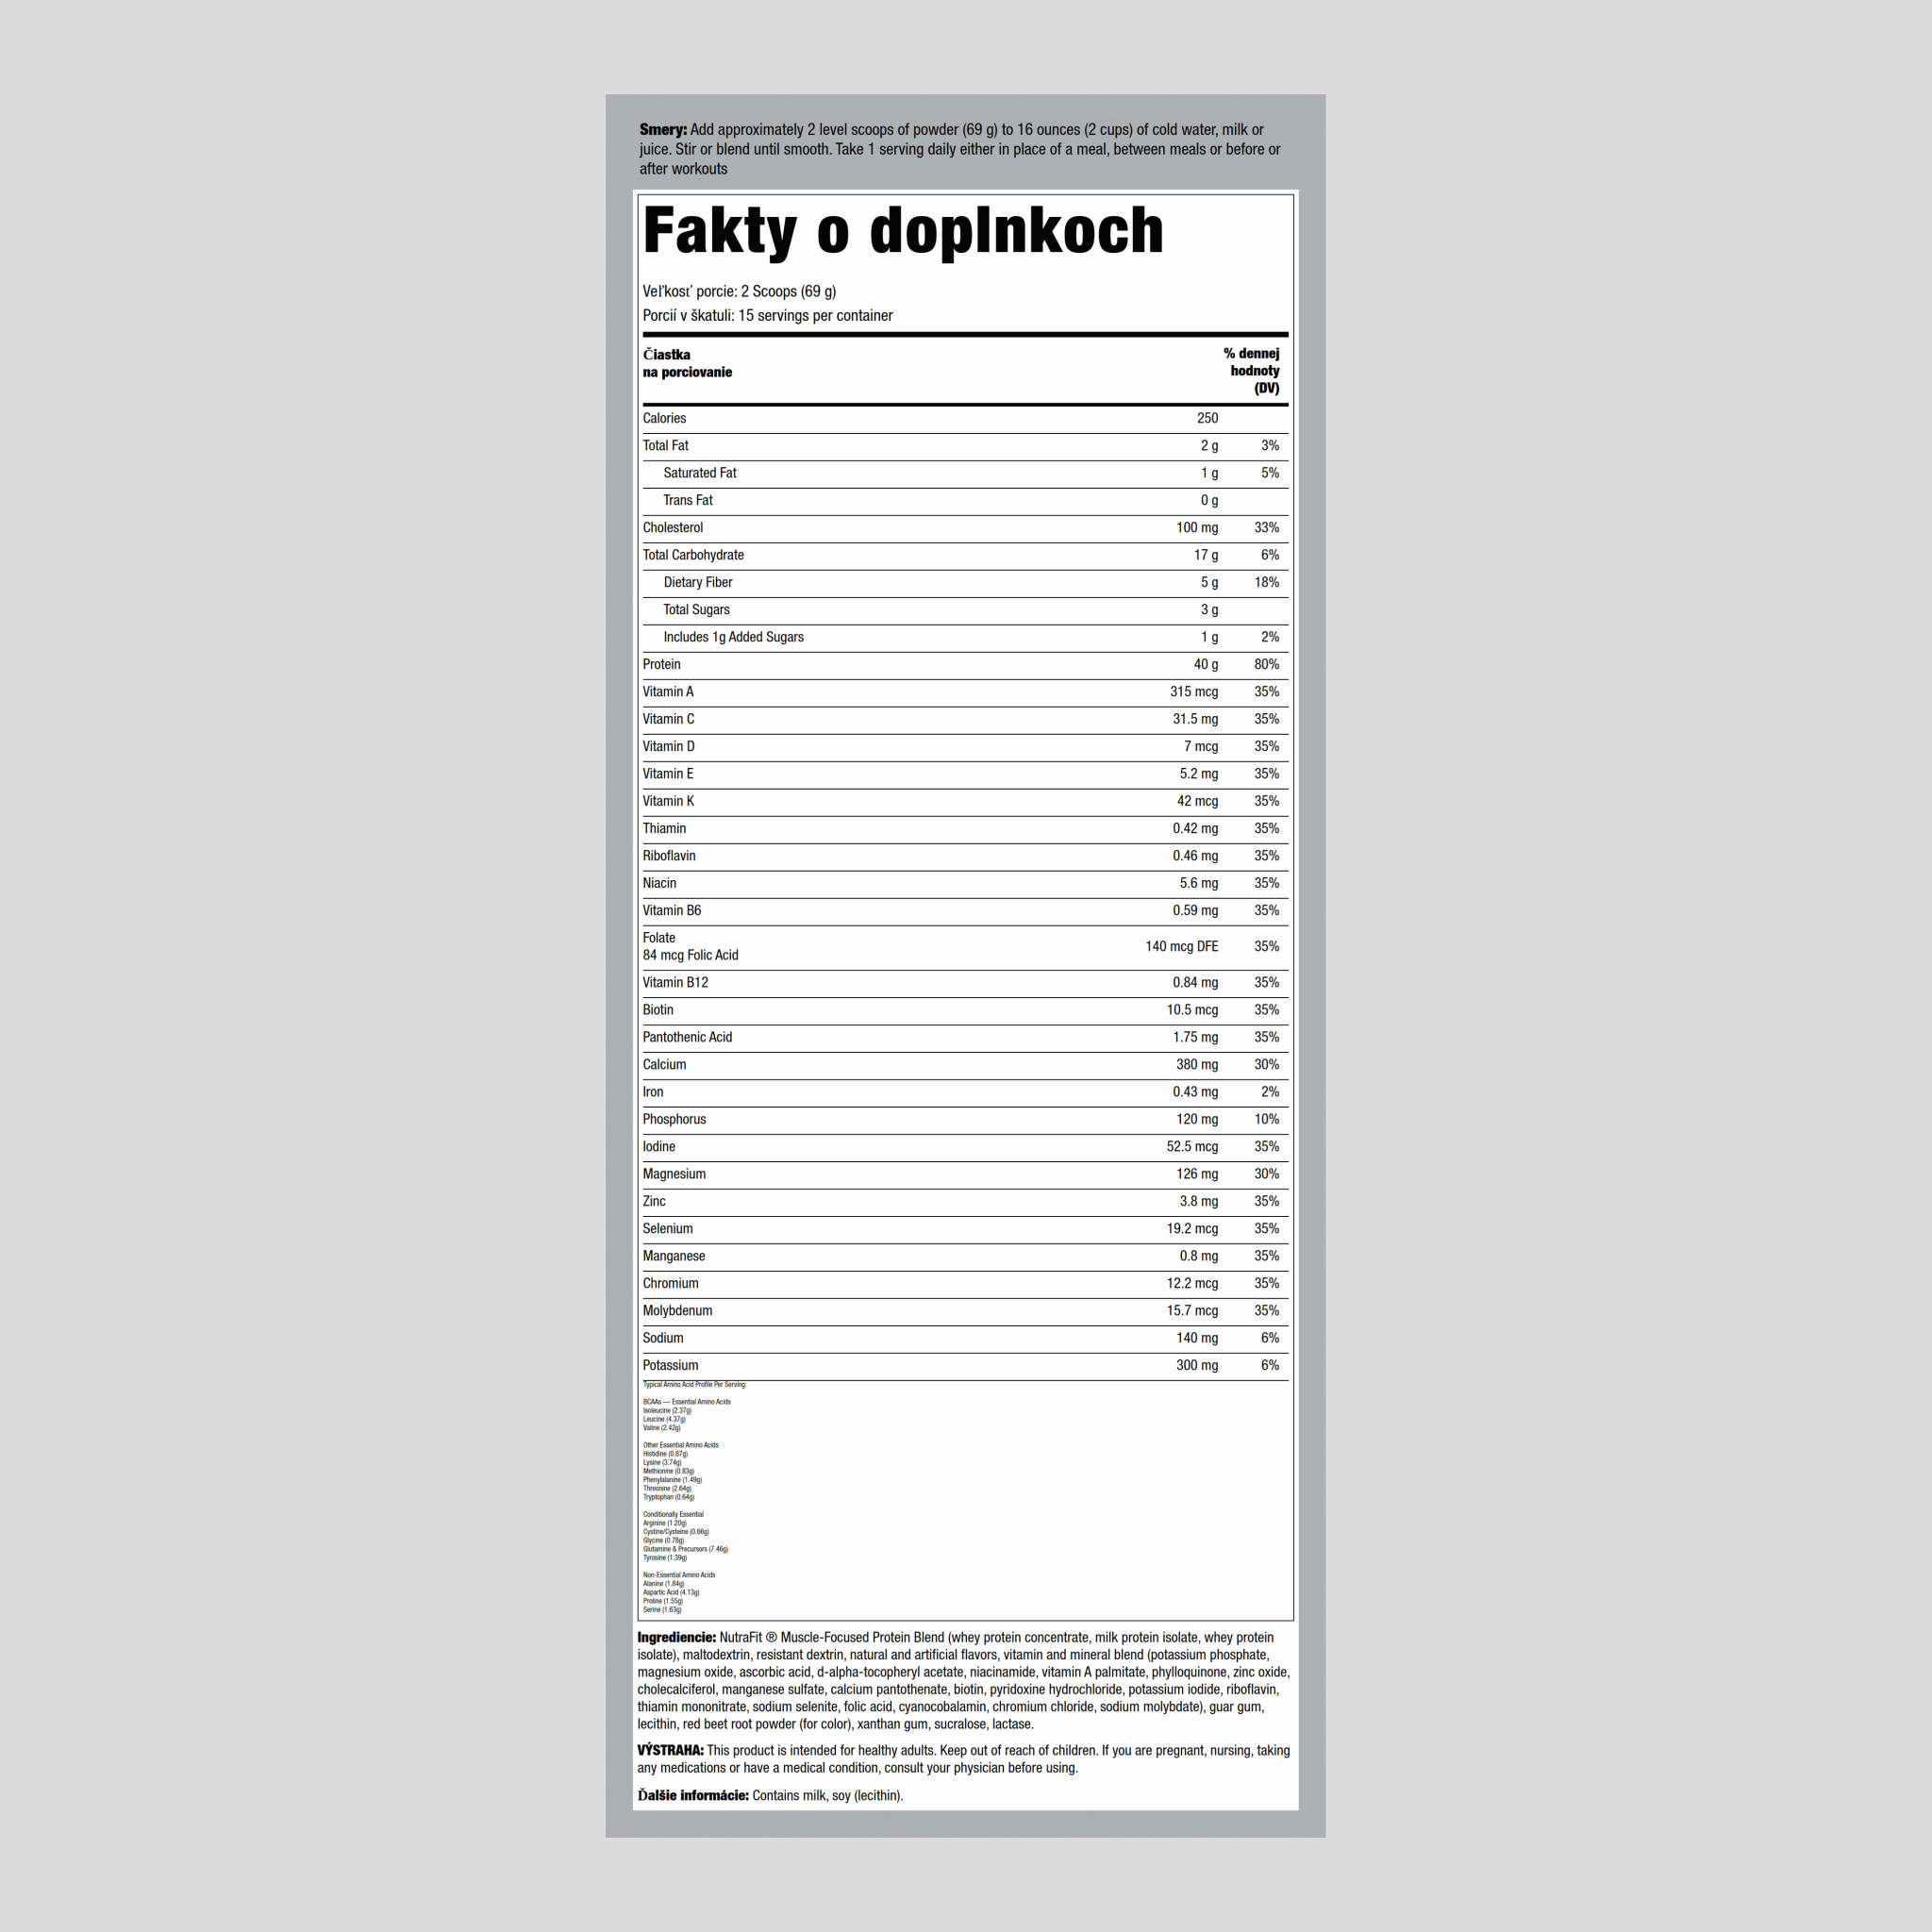Click the Thiamin row label
The height and width of the screenshot is (1932, 1932).
(x=664, y=828)
